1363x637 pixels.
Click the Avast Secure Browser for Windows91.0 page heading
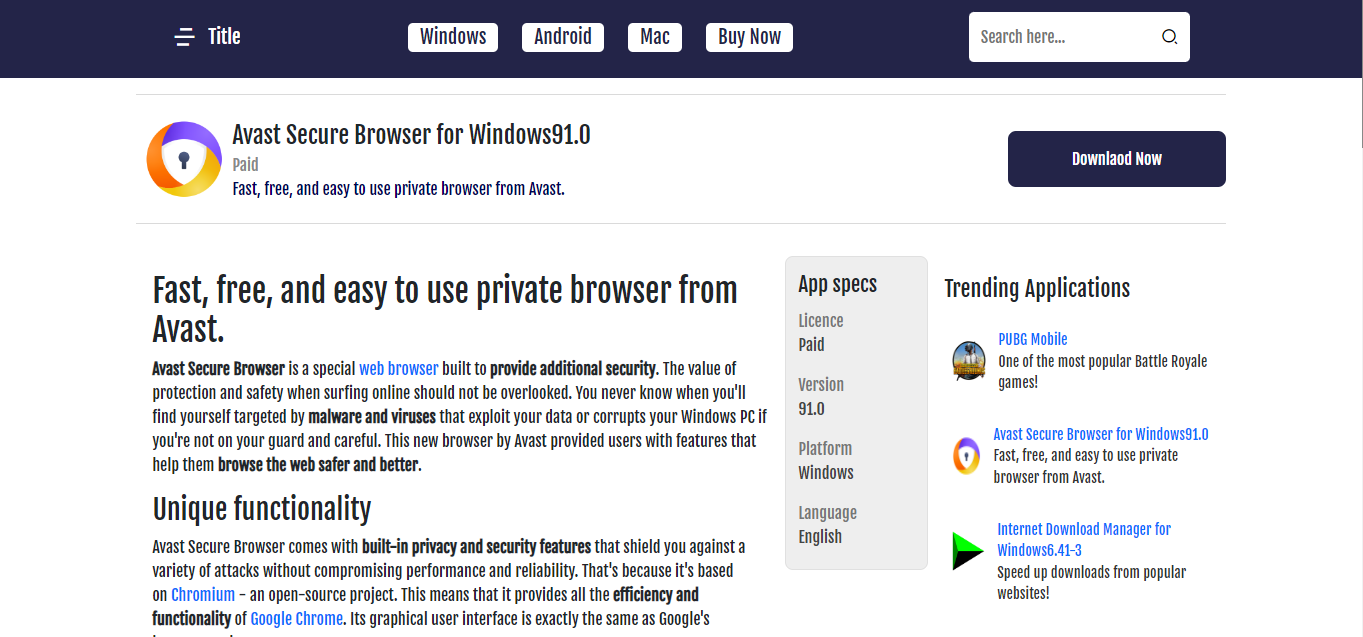tap(411, 134)
